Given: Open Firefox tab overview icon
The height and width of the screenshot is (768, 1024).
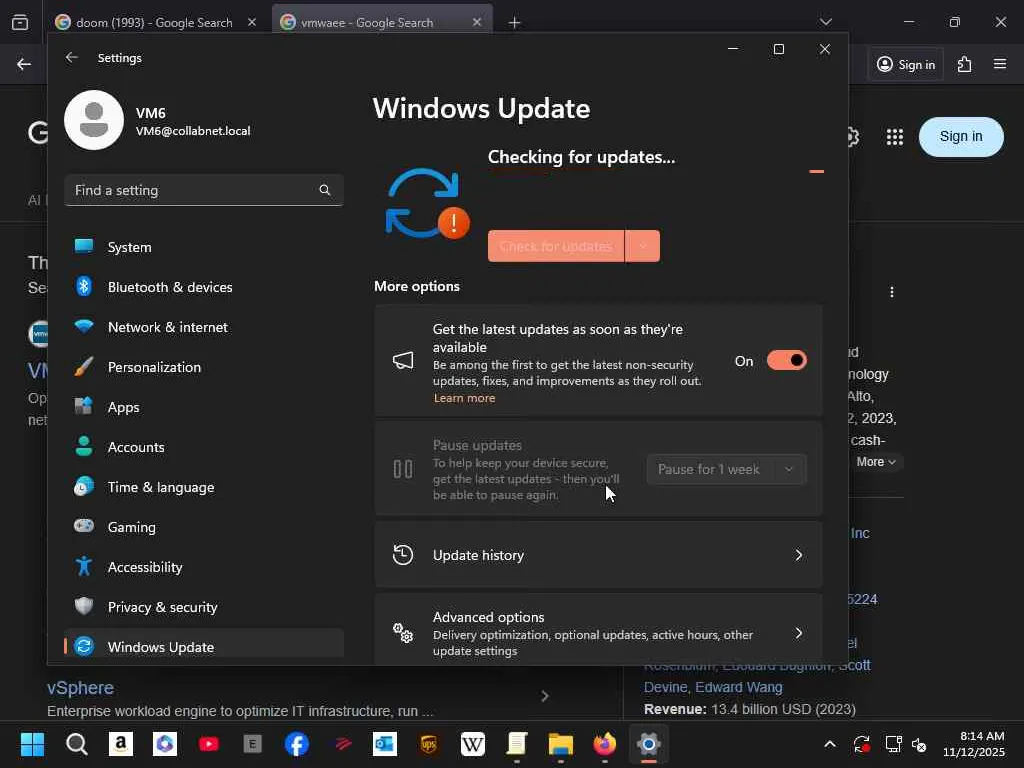Looking at the screenshot, I should coord(20,22).
